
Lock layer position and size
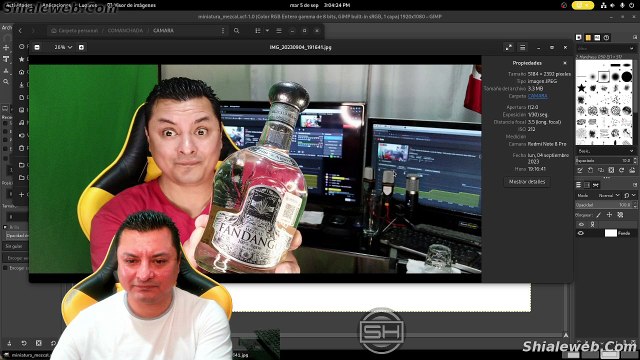609,215
